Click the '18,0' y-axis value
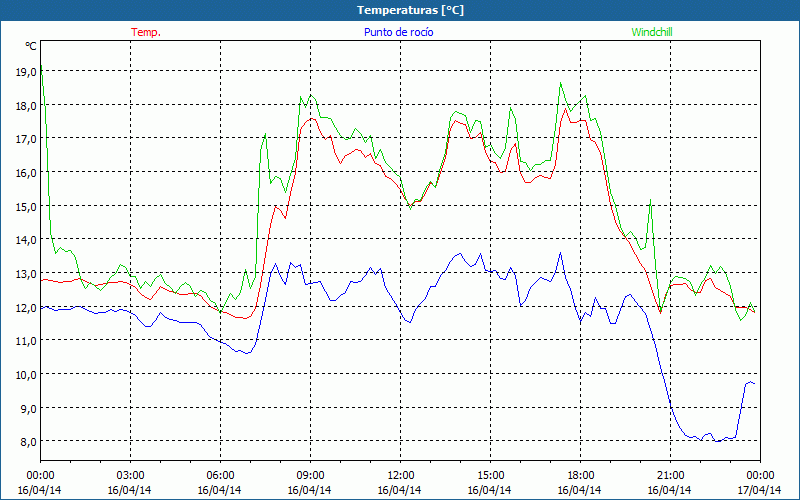800x500 pixels. pyautogui.click(x=26, y=106)
